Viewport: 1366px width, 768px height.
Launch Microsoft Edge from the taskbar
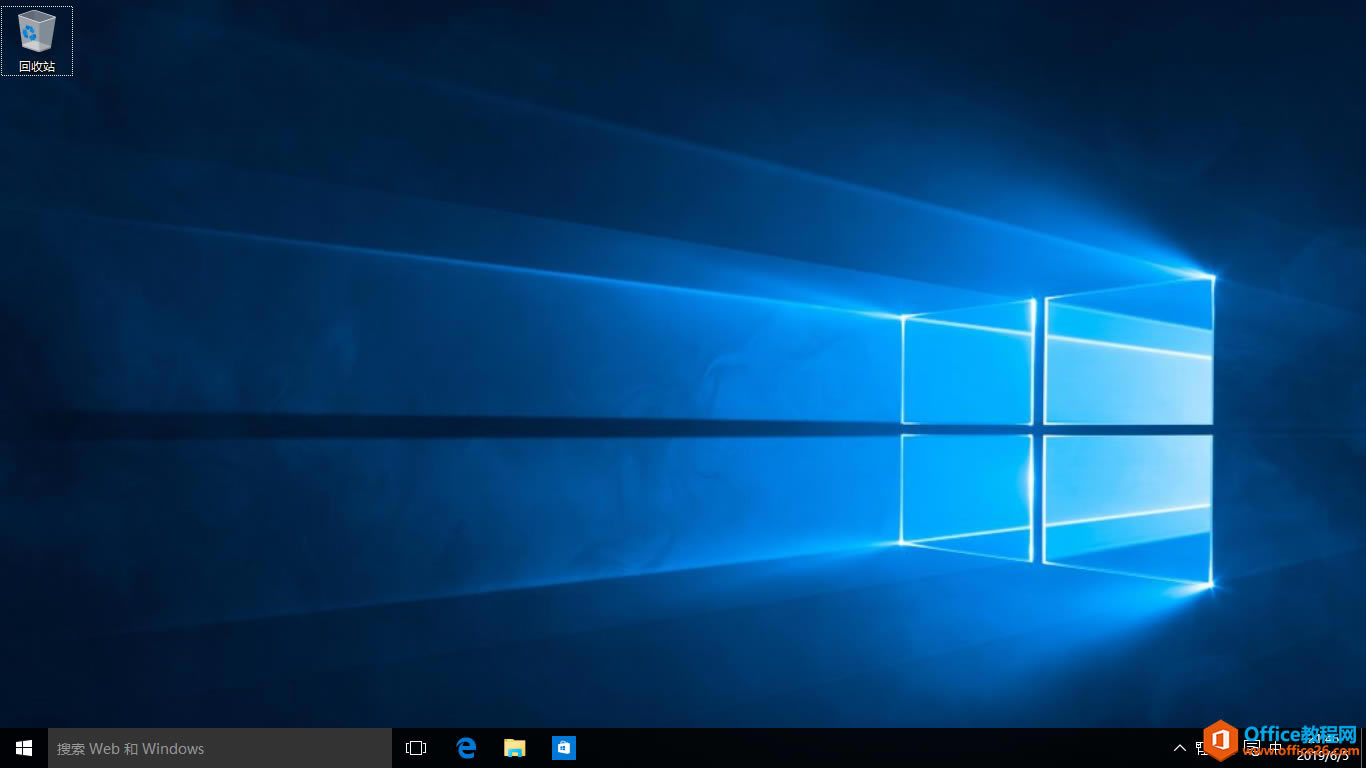(466, 748)
